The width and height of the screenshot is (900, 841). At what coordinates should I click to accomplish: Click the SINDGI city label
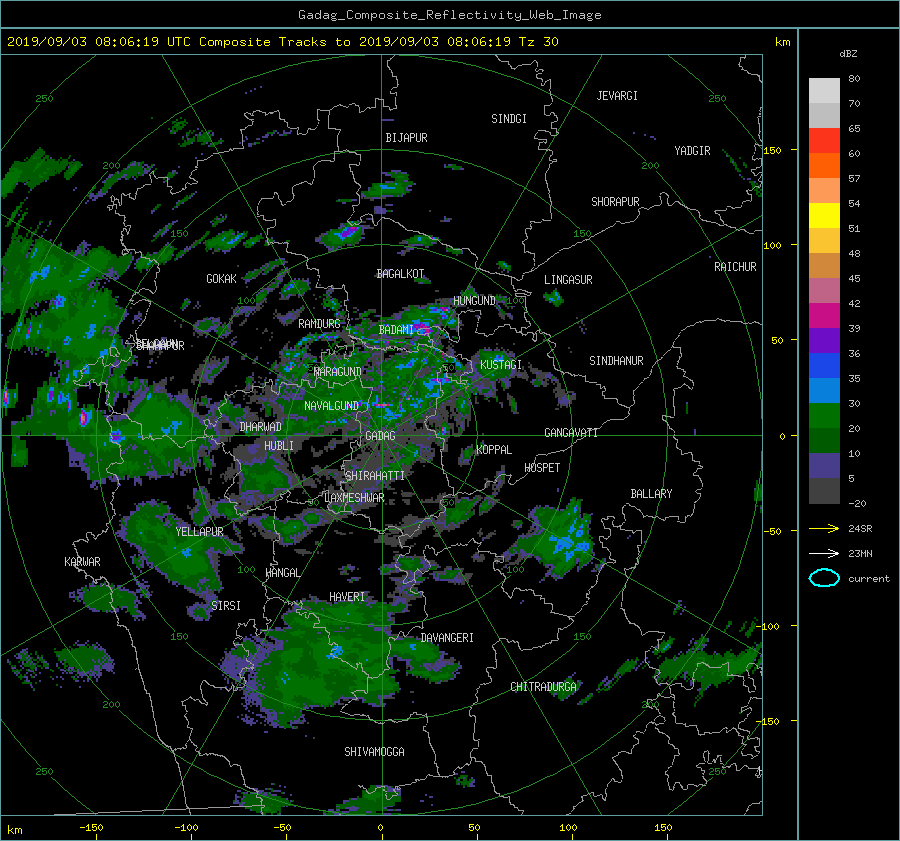[509, 119]
